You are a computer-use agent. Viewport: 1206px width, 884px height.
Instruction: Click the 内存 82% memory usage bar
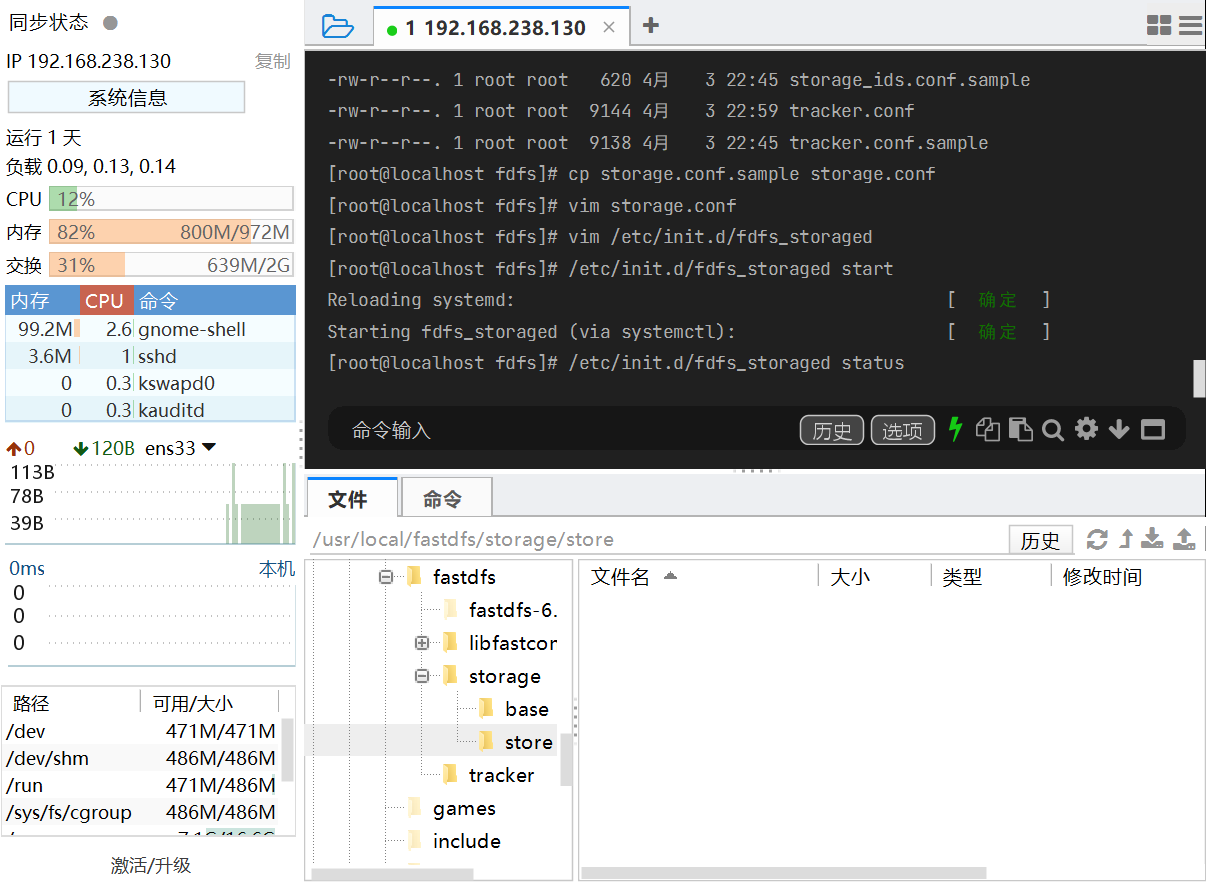tap(171, 232)
